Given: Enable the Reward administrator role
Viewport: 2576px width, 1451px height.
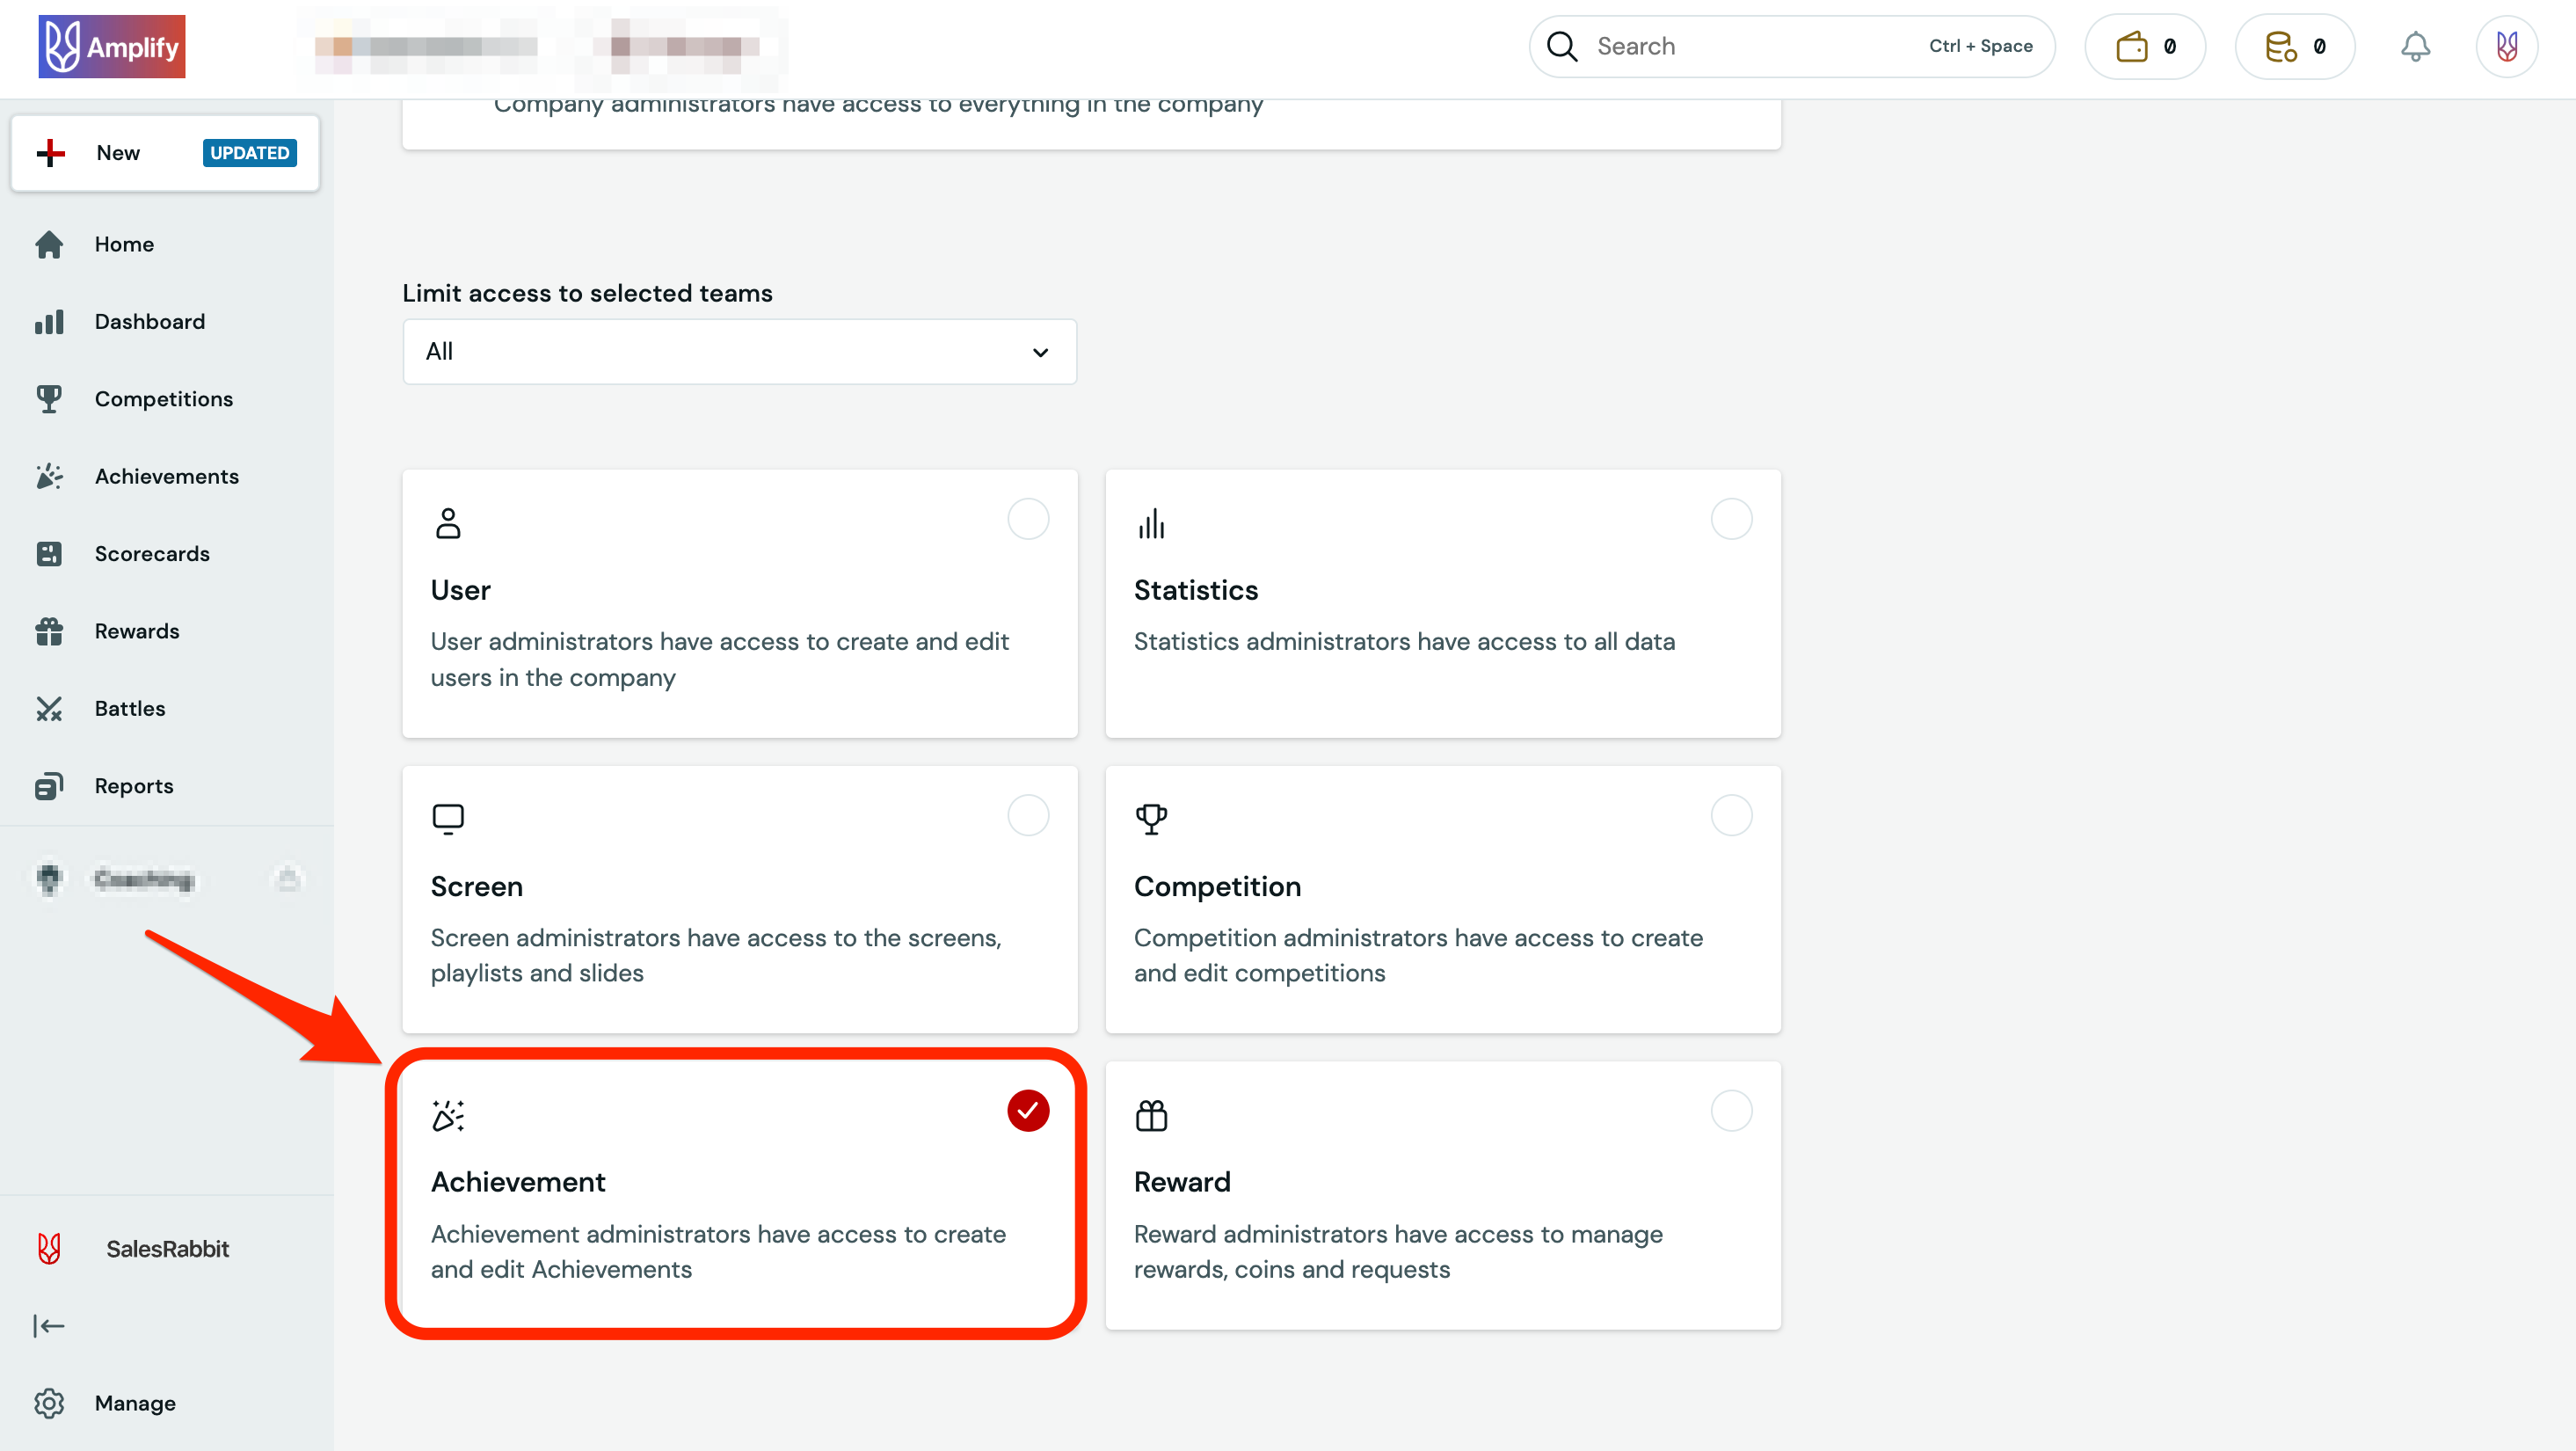Looking at the screenshot, I should point(1731,1110).
